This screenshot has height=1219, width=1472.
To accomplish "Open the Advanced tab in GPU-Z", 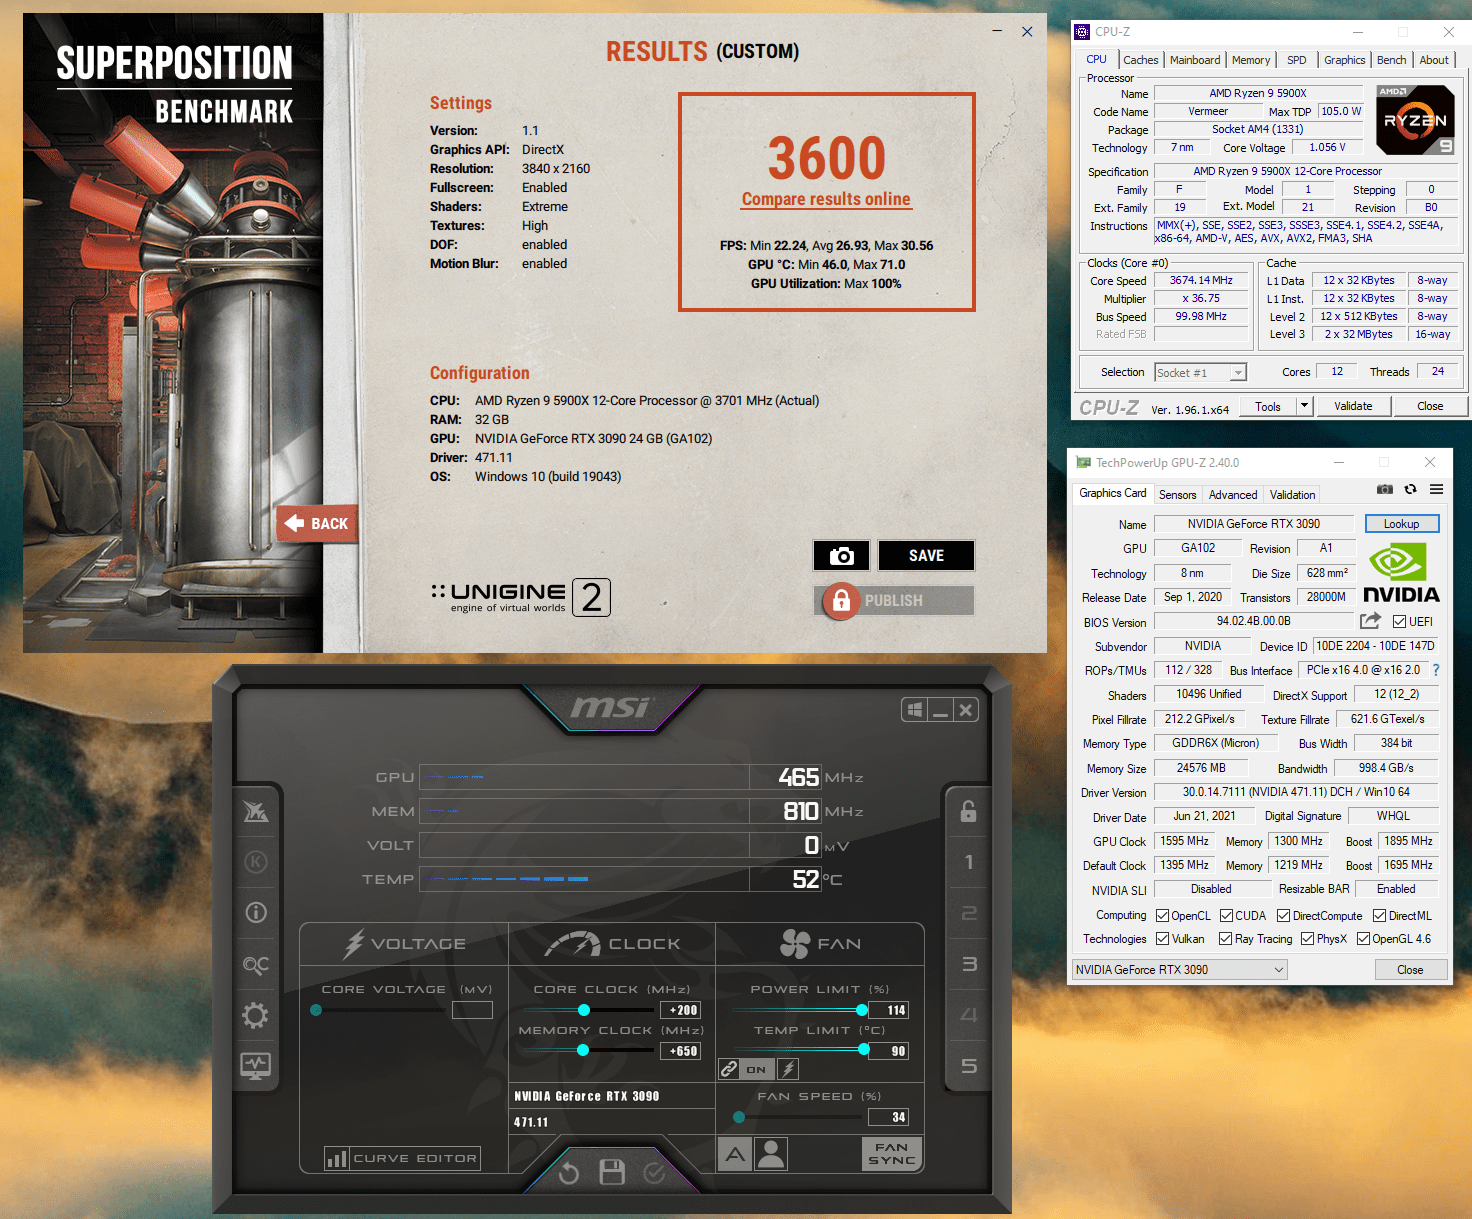I will point(1233,495).
